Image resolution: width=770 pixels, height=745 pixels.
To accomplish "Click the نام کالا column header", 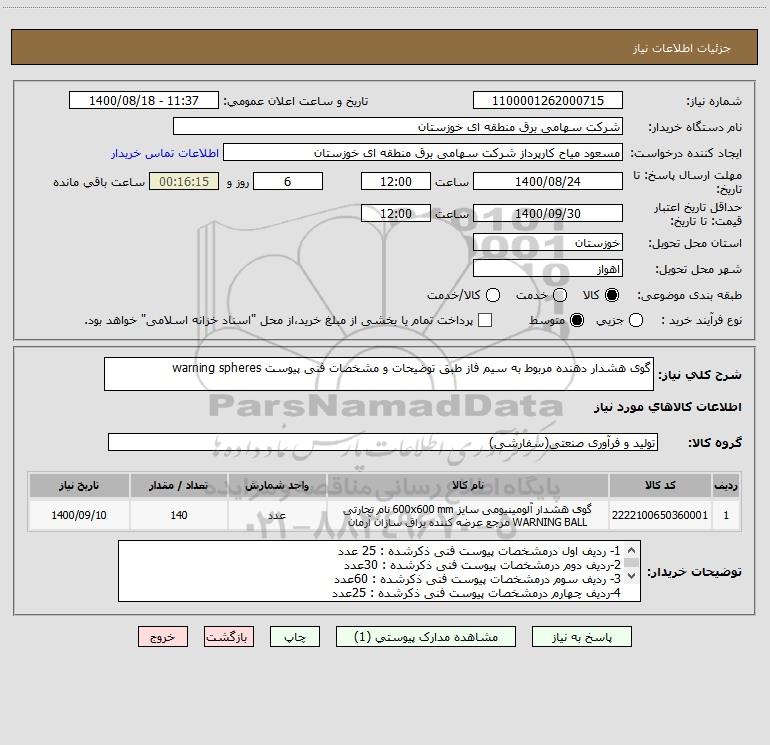I will click(x=468, y=485).
